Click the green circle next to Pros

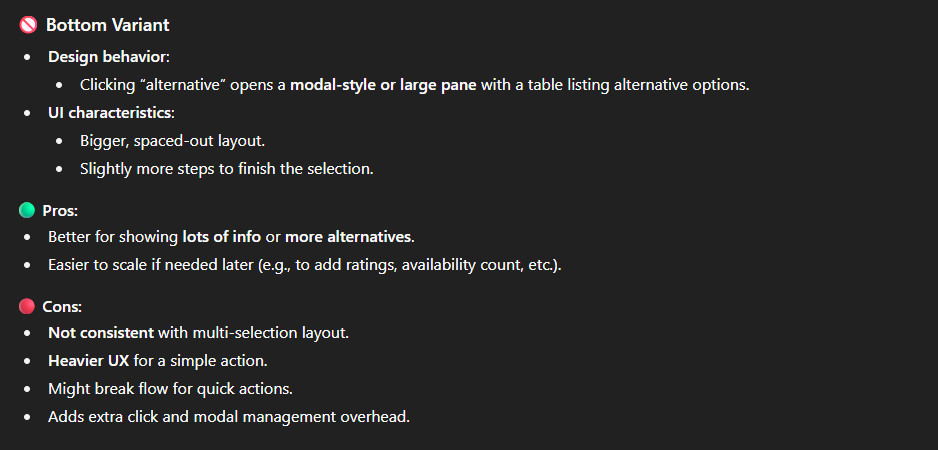pos(27,210)
